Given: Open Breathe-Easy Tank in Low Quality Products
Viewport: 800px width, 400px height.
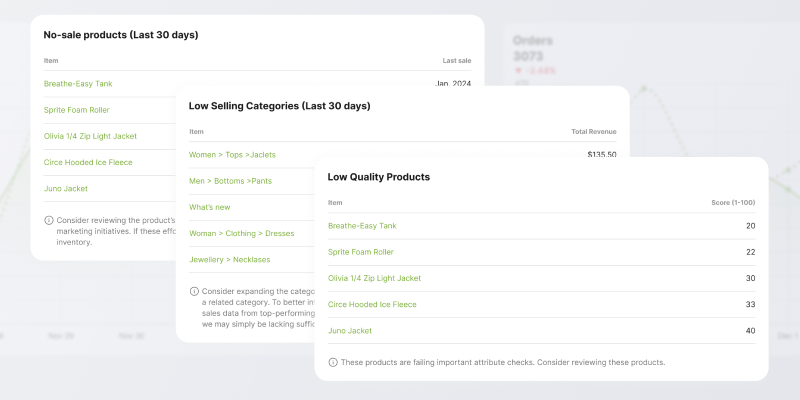Looking at the screenshot, I should (x=361, y=226).
